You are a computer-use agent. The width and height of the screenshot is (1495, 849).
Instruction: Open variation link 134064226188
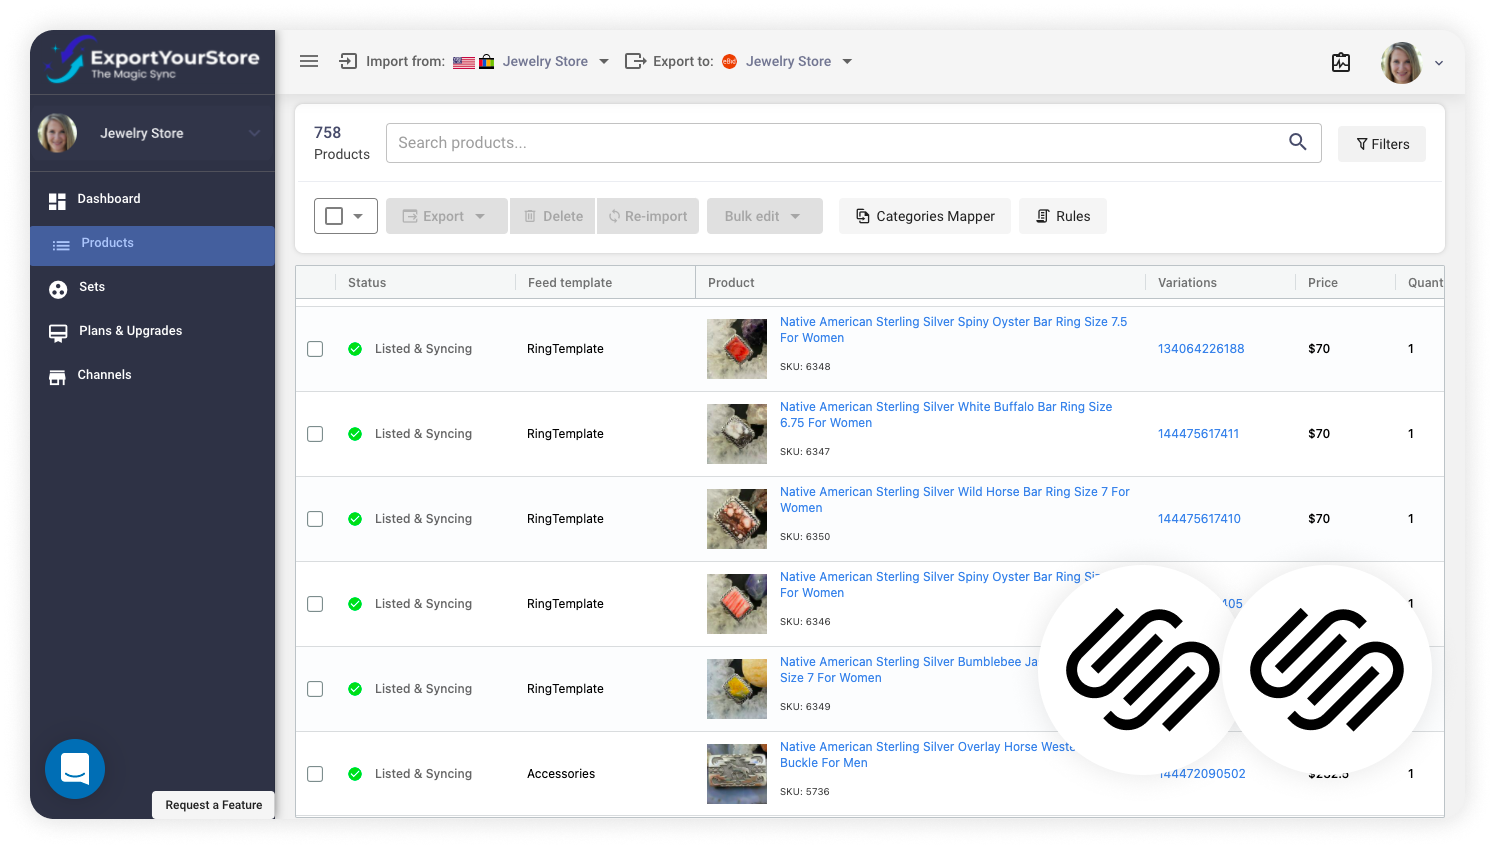[x=1201, y=349]
